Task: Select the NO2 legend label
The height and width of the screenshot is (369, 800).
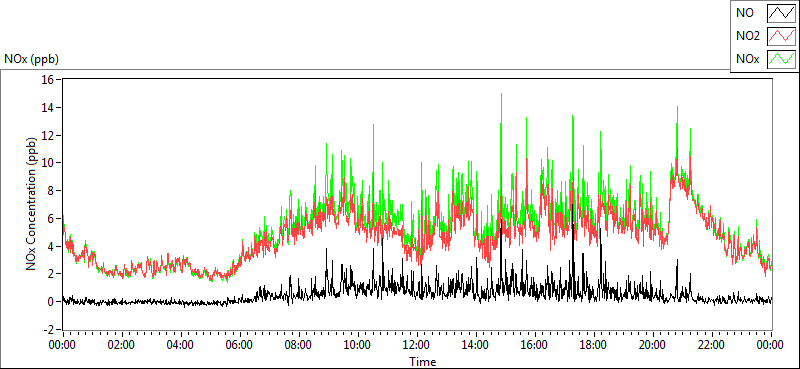Action: click(748, 36)
